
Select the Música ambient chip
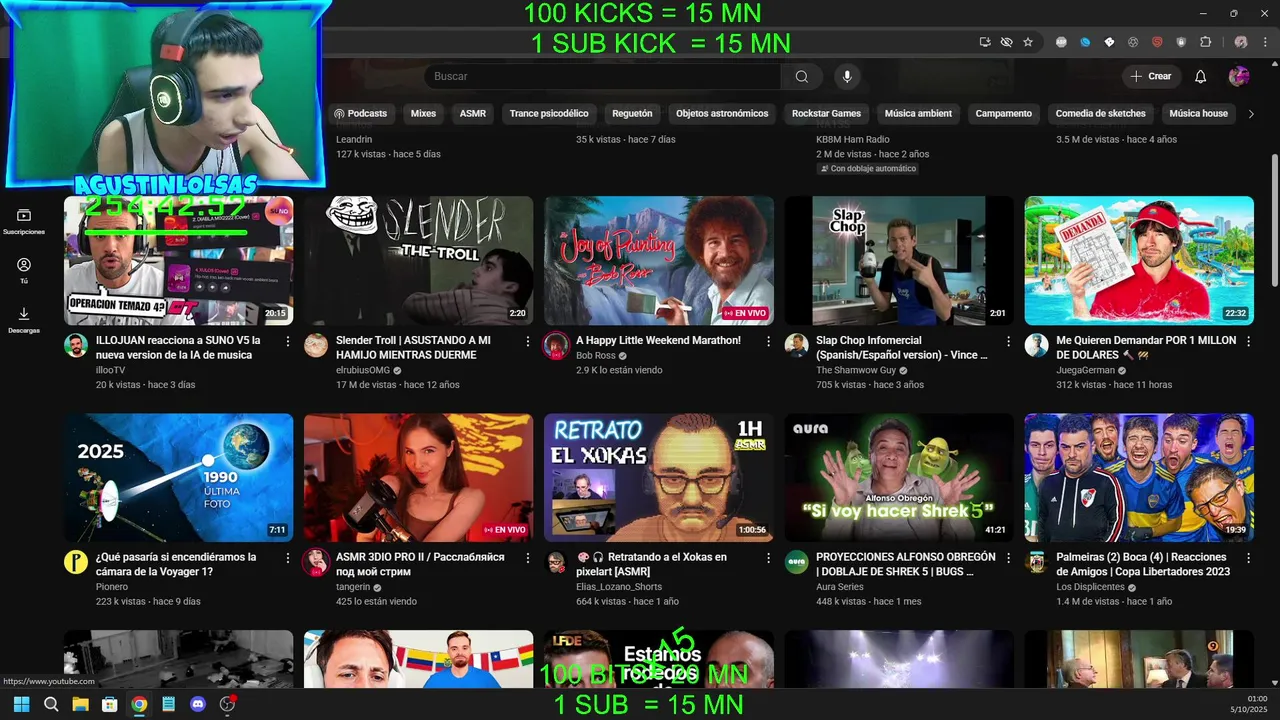tap(918, 114)
